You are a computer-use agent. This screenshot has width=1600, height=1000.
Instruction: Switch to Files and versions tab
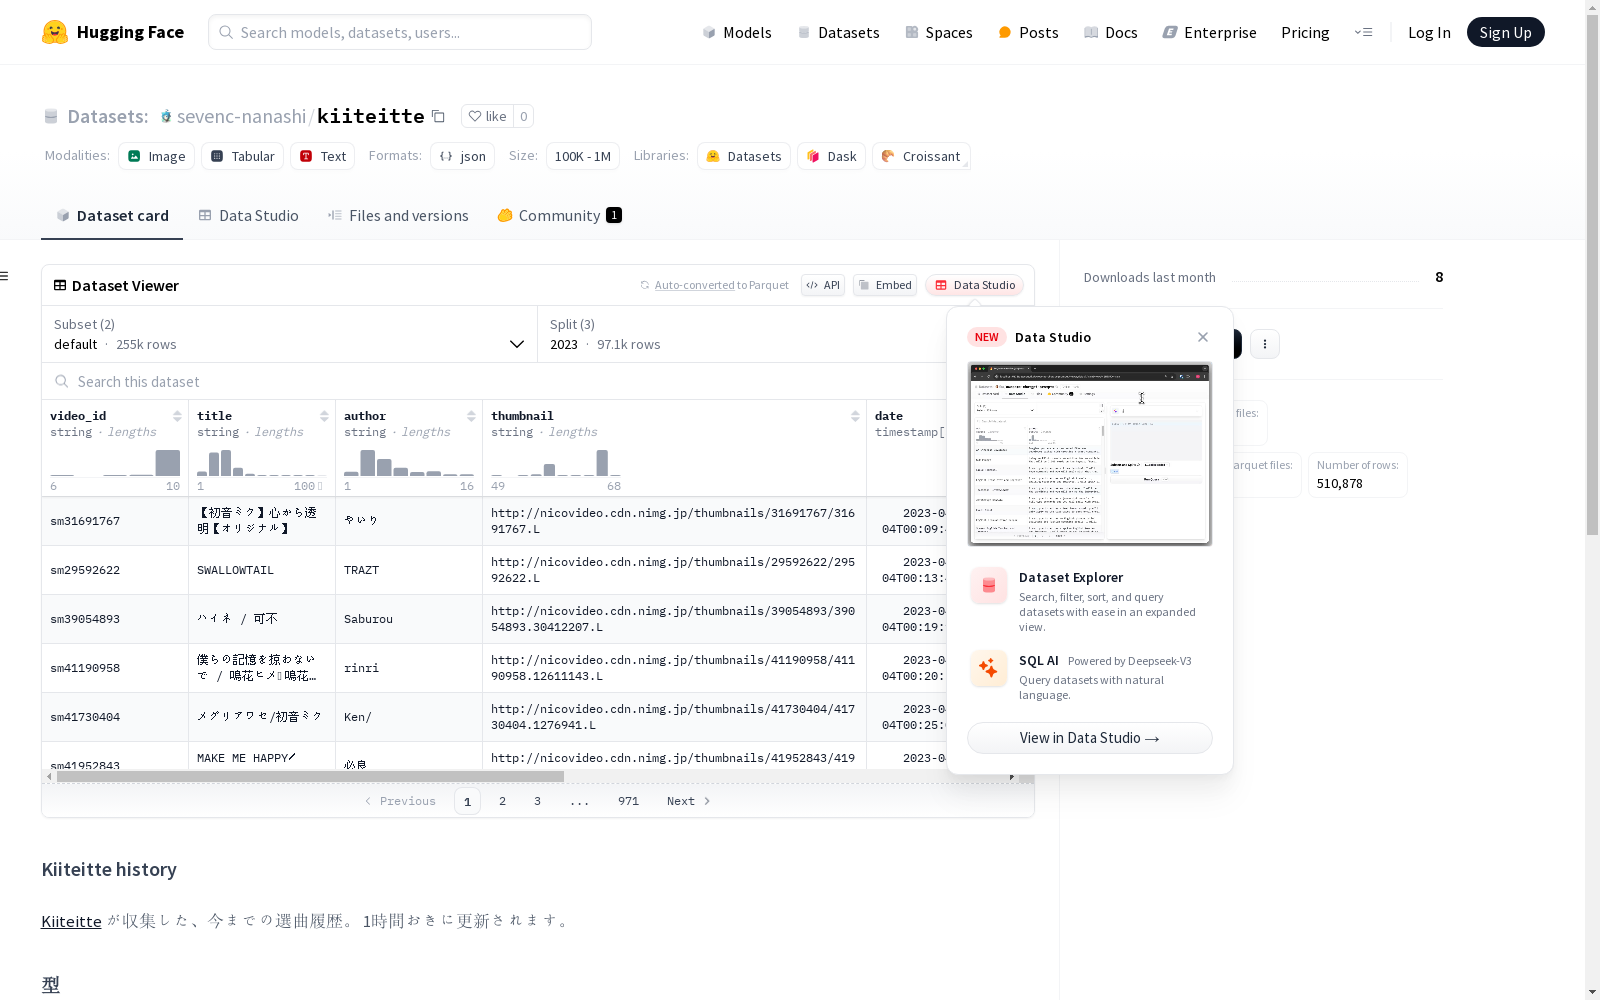pyautogui.click(x=398, y=215)
